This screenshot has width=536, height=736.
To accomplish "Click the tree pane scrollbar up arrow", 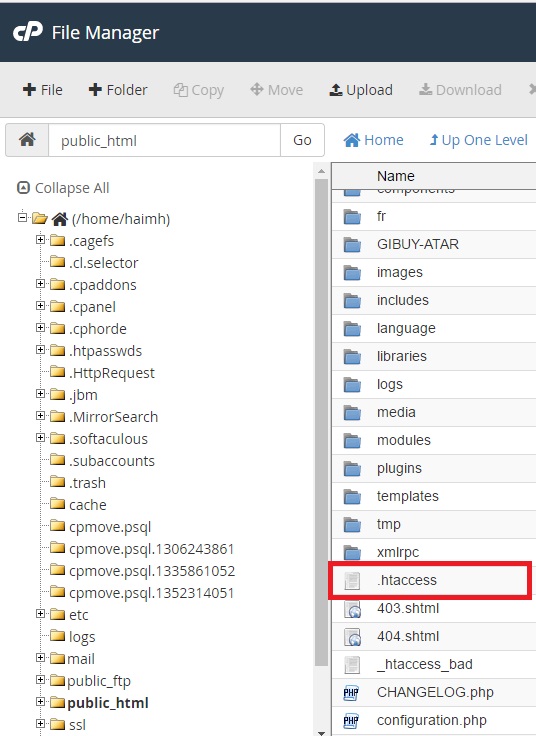I will pyautogui.click(x=321, y=171).
